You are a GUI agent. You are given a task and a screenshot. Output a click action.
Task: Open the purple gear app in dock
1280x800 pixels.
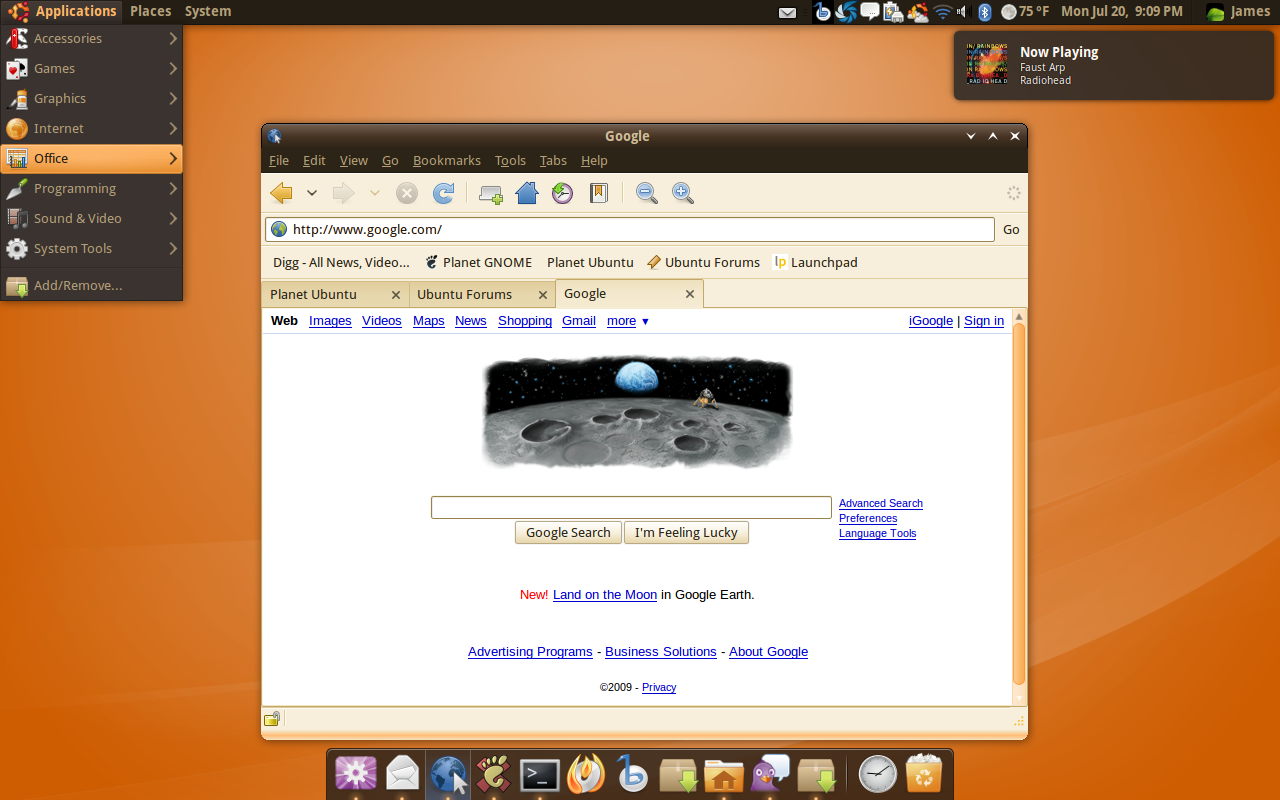356,774
